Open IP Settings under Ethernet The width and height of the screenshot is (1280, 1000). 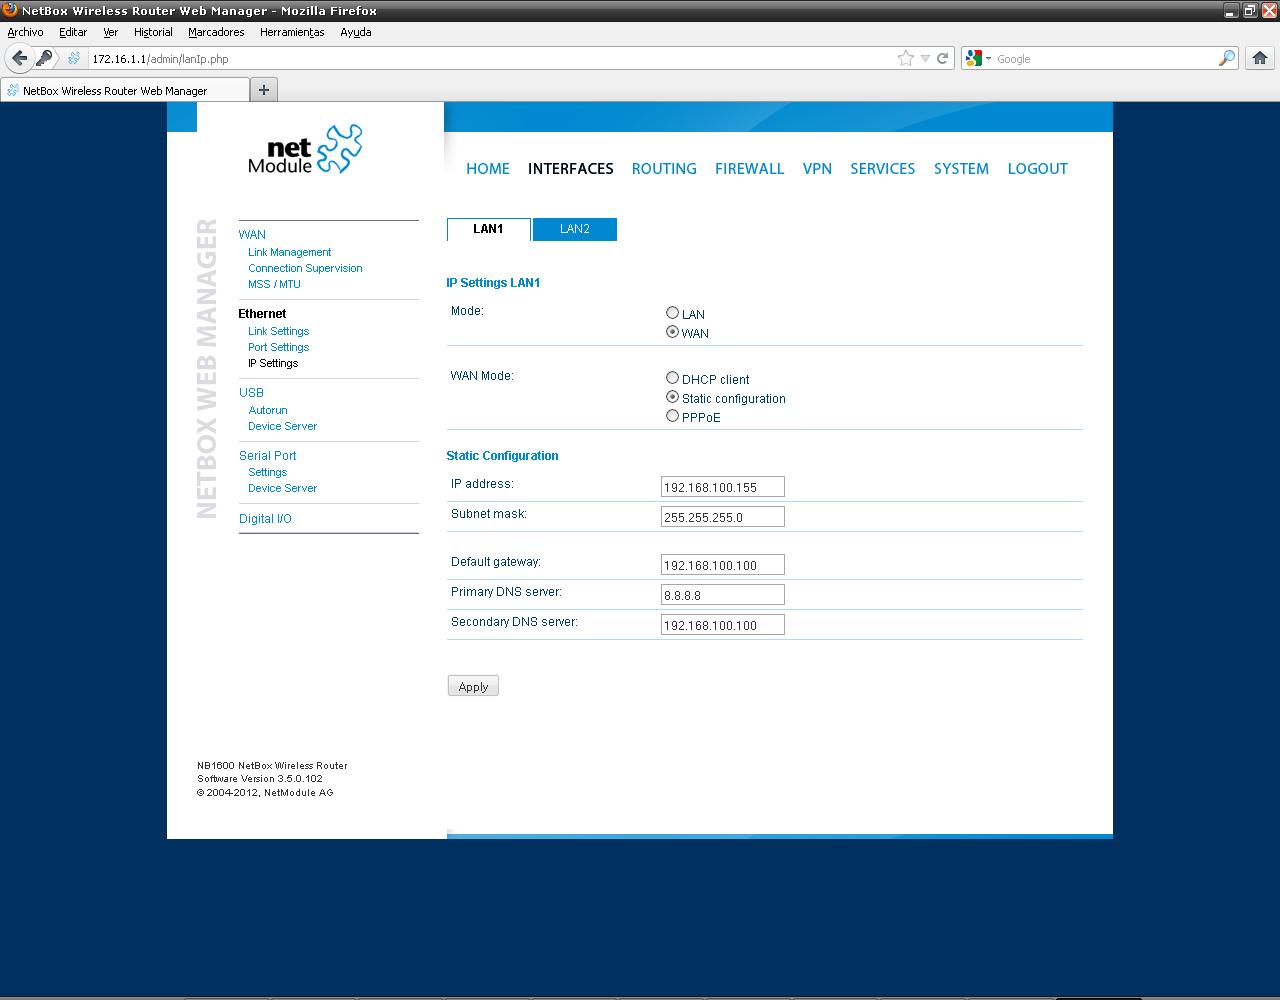coord(273,363)
